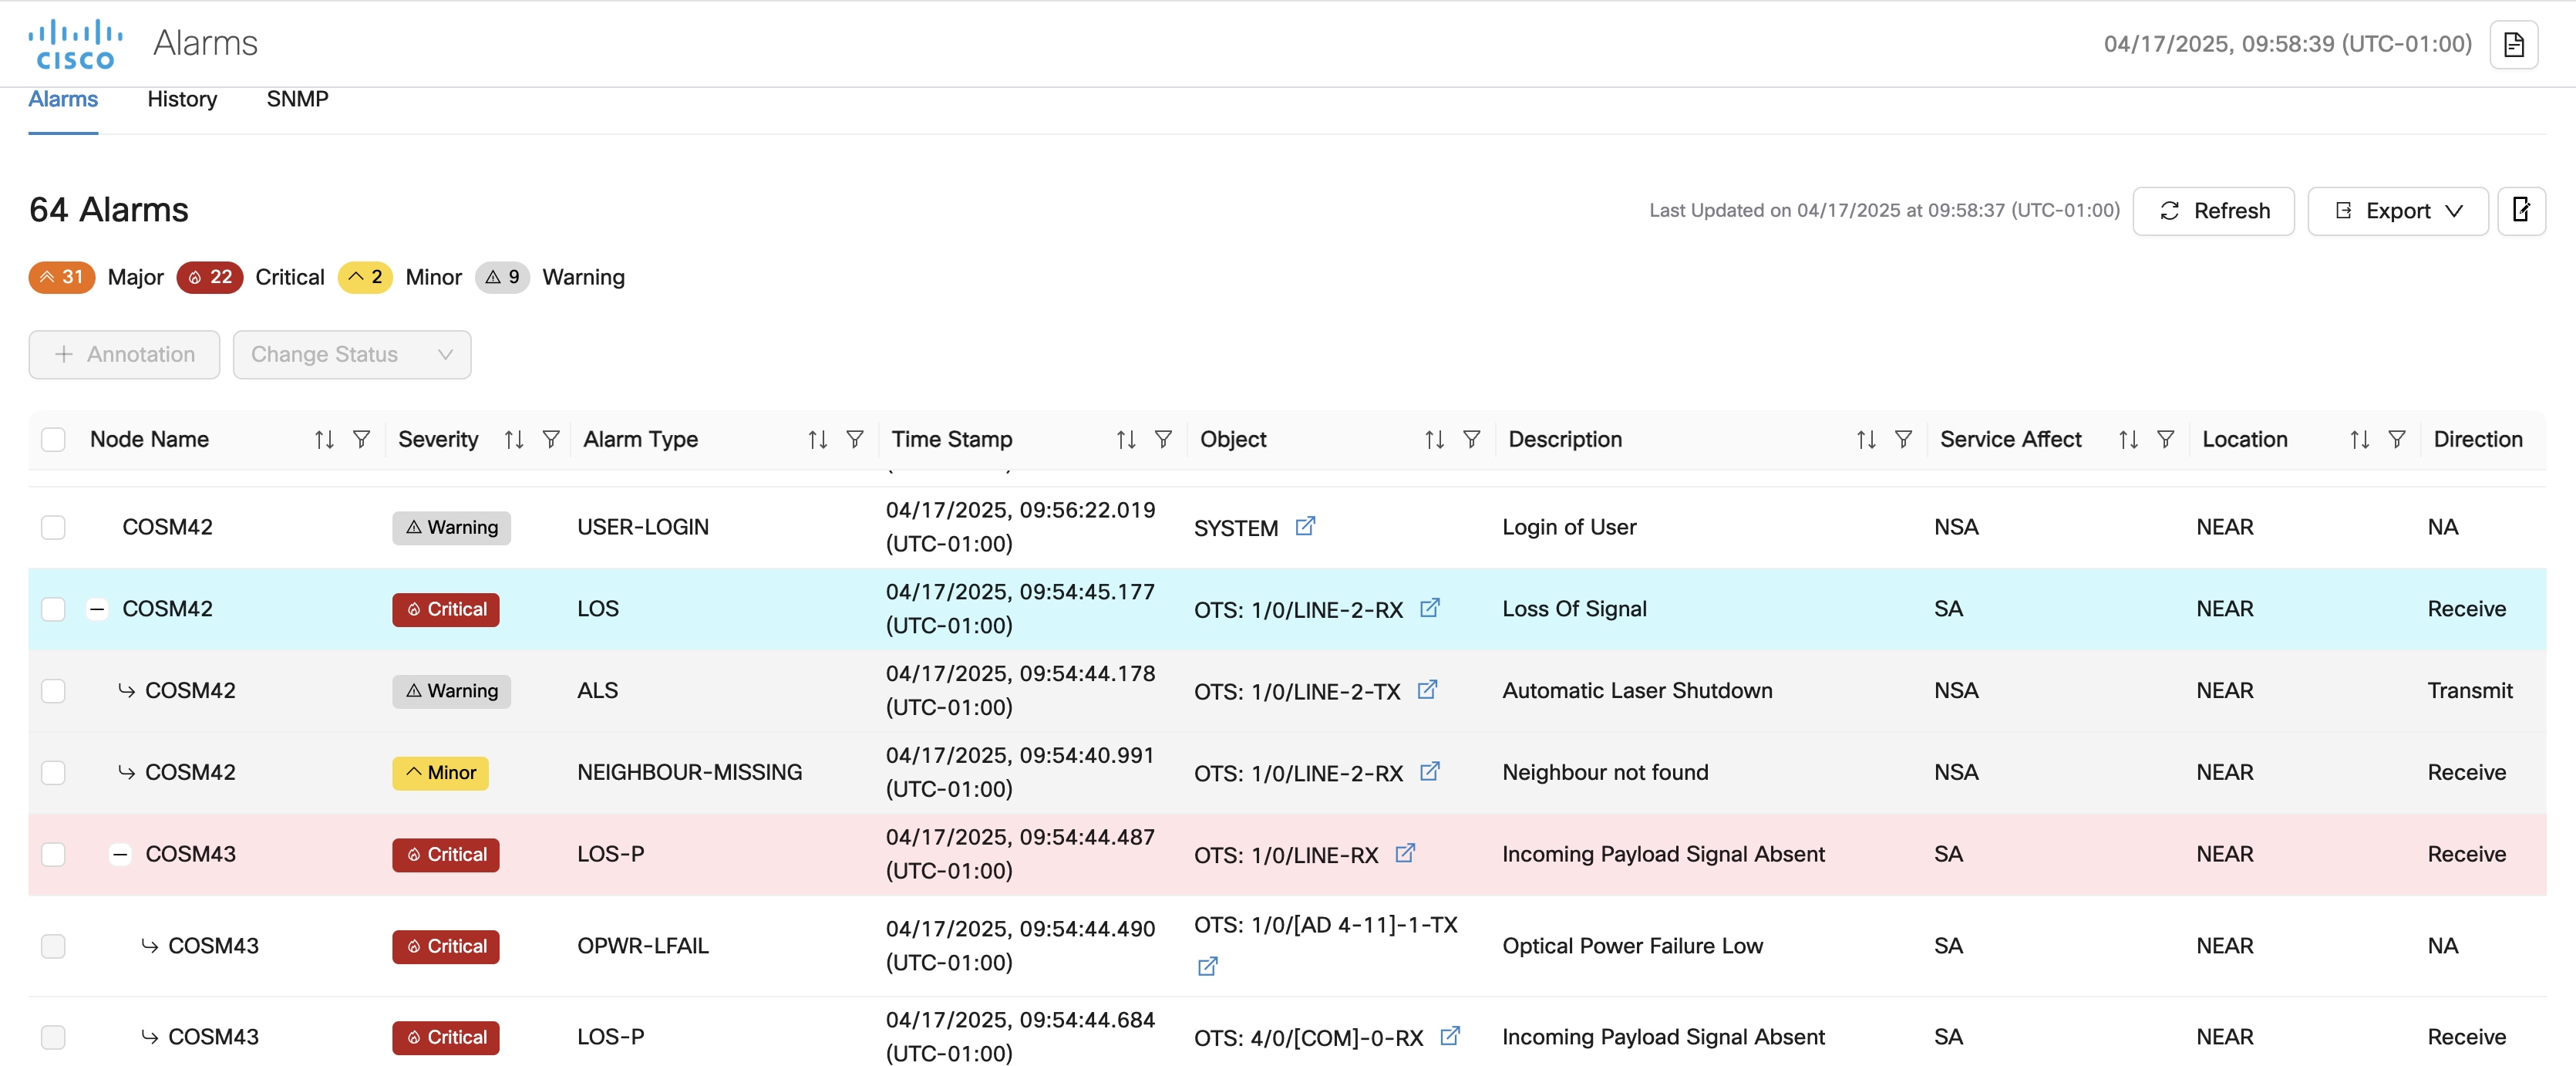Filter by the 22 Critical badge
This screenshot has width=2576, height=1066.
coord(210,277)
